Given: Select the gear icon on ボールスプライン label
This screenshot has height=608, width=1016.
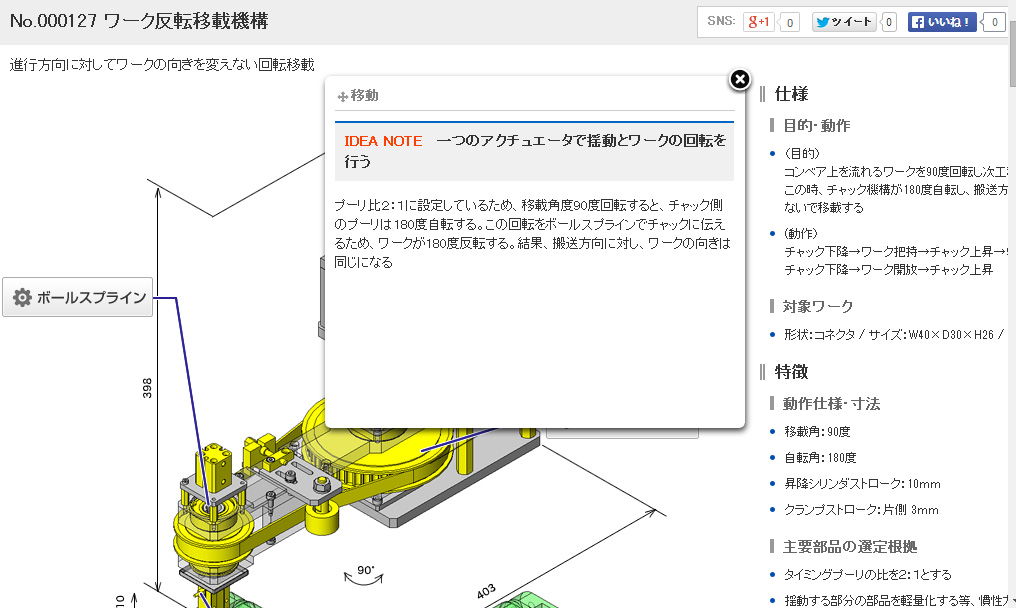Looking at the screenshot, I should [x=22, y=296].
